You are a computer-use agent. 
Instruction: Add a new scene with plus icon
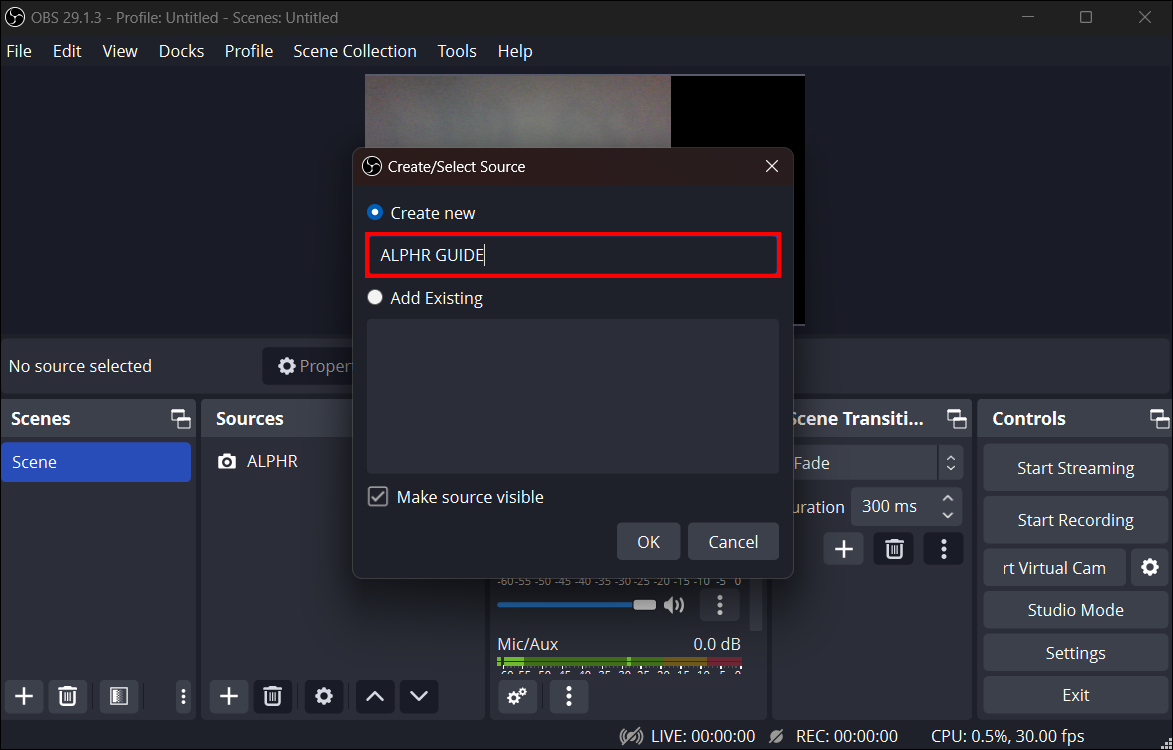pos(24,696)
